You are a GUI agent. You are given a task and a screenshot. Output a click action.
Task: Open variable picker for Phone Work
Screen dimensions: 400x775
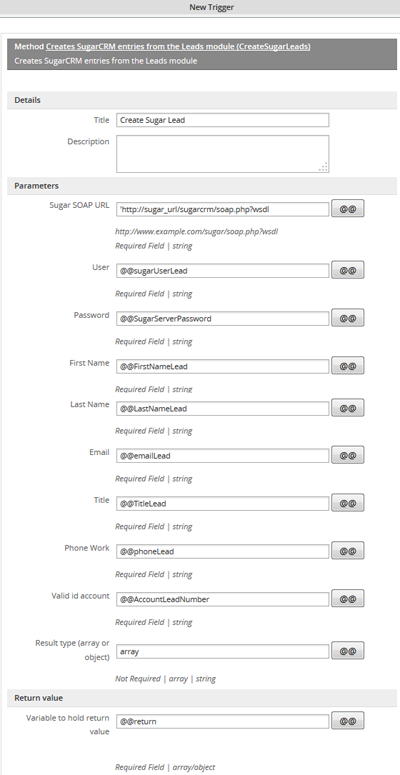click(348, 551)
